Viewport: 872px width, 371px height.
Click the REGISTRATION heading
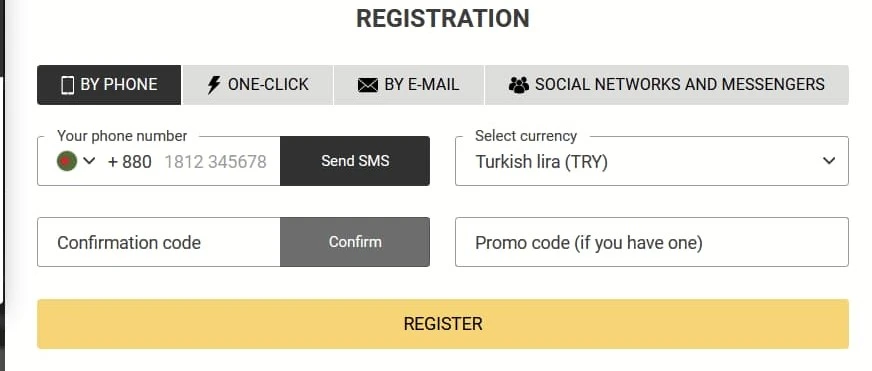click(x=443, y=18)
